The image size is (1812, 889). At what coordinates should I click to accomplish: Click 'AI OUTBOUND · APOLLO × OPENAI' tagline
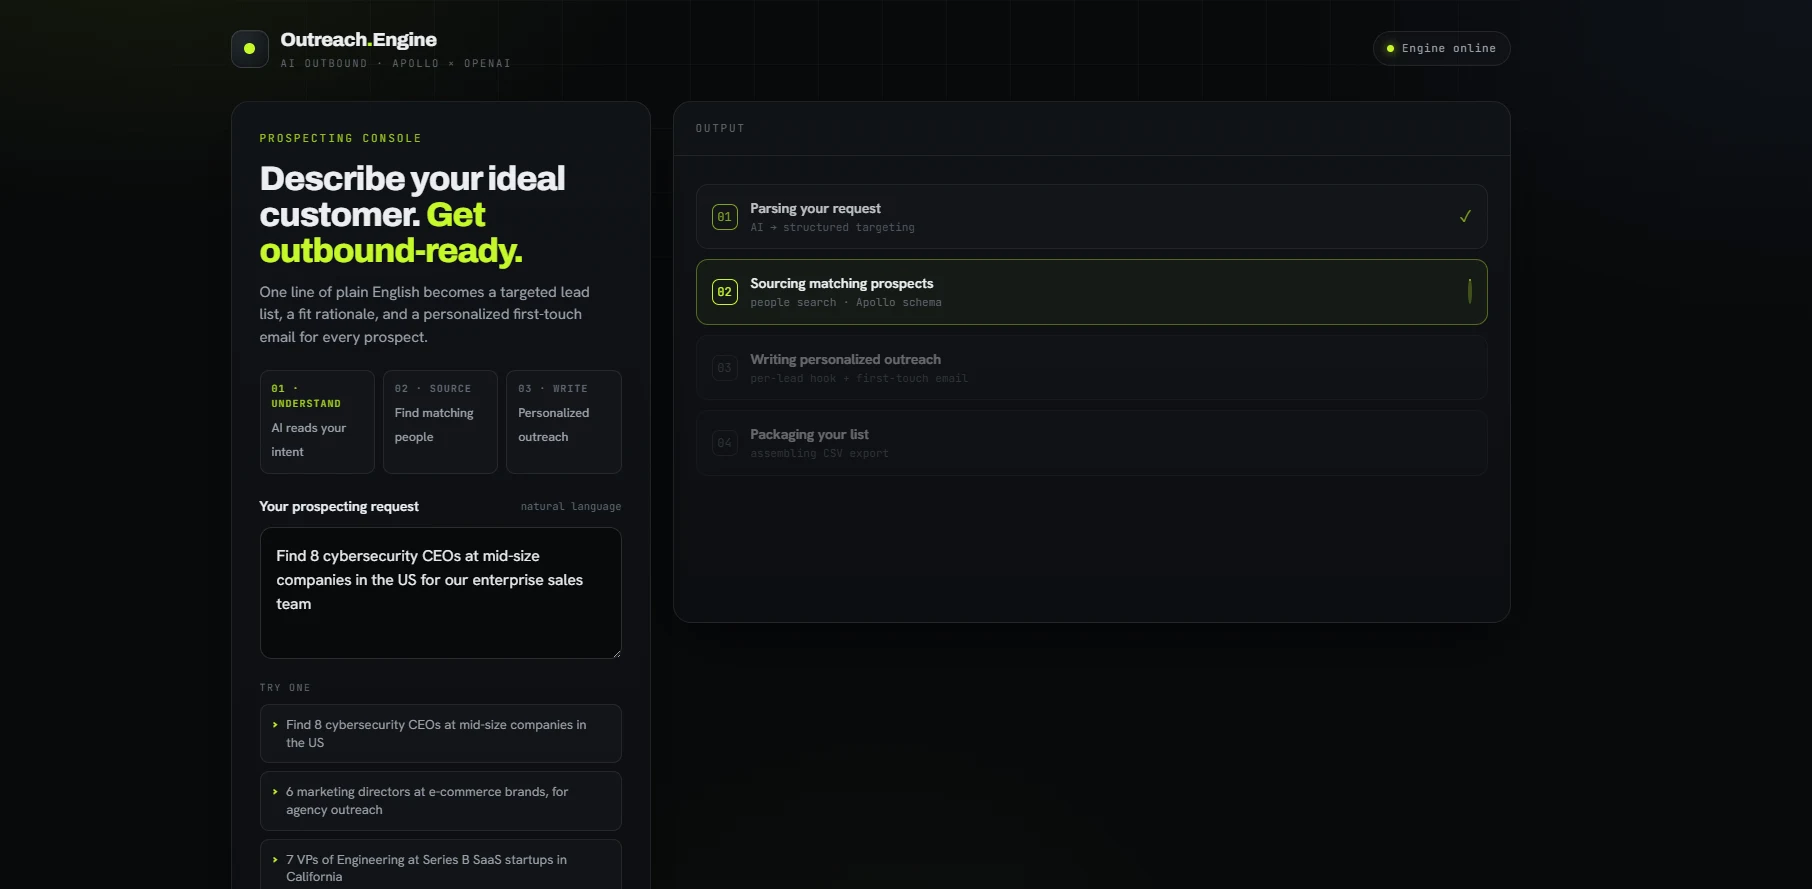[x=396, y=64]
